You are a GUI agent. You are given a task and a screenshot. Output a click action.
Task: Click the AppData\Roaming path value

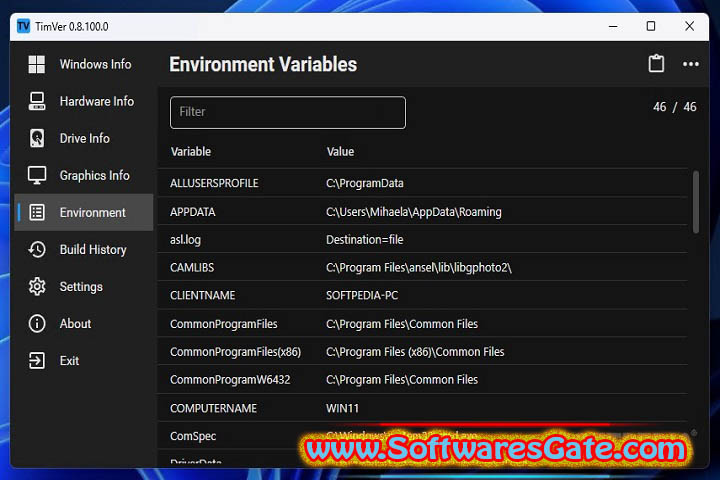click(x=414, y=212)
